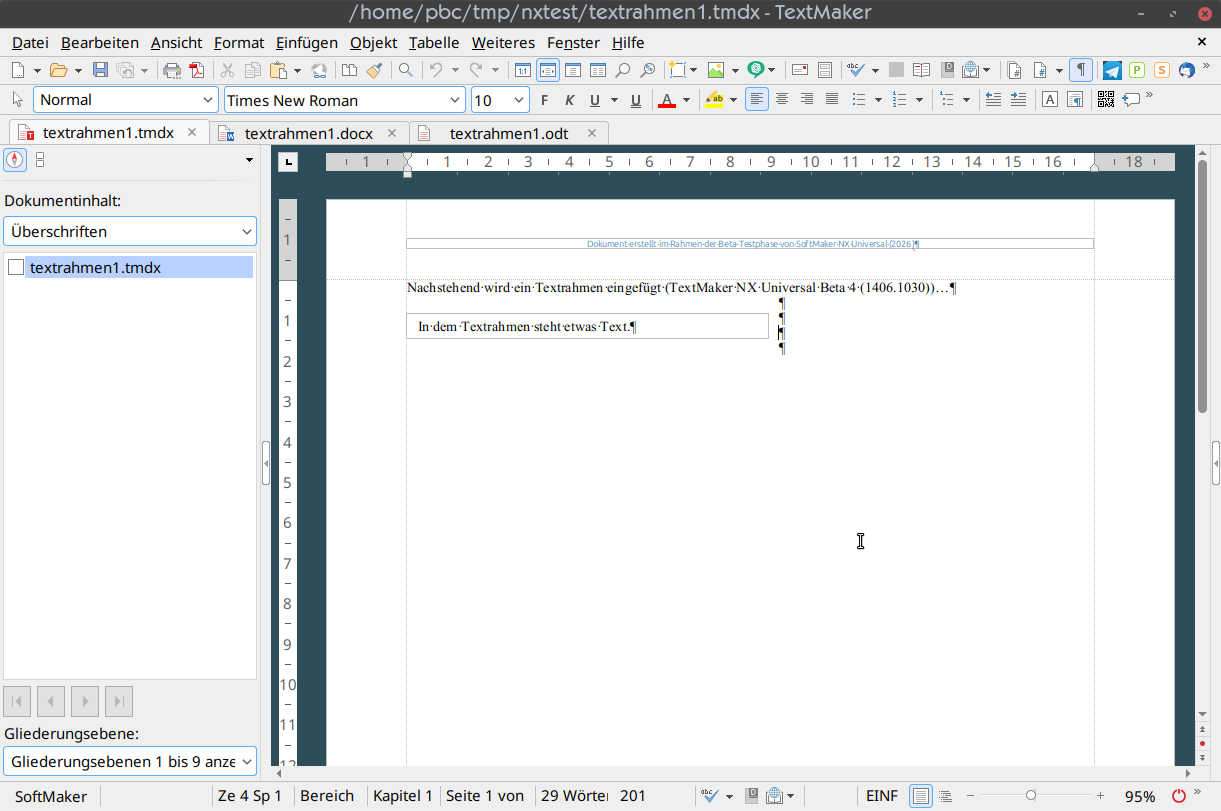
Task: Check the textrahmen1.tmdx checkbox in sidebar
Action: pos(16,267)
